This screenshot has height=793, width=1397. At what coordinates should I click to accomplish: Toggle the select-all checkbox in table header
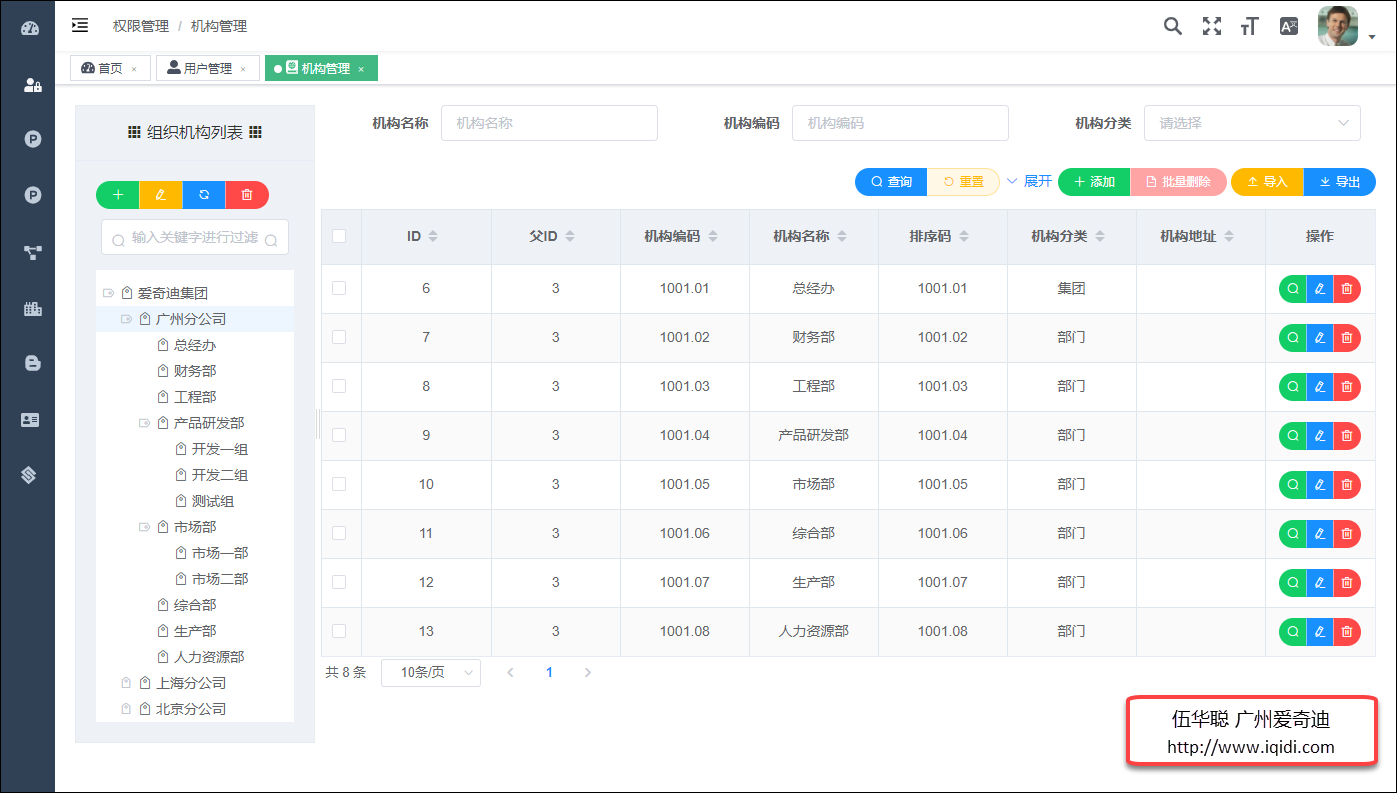[339, 236]
